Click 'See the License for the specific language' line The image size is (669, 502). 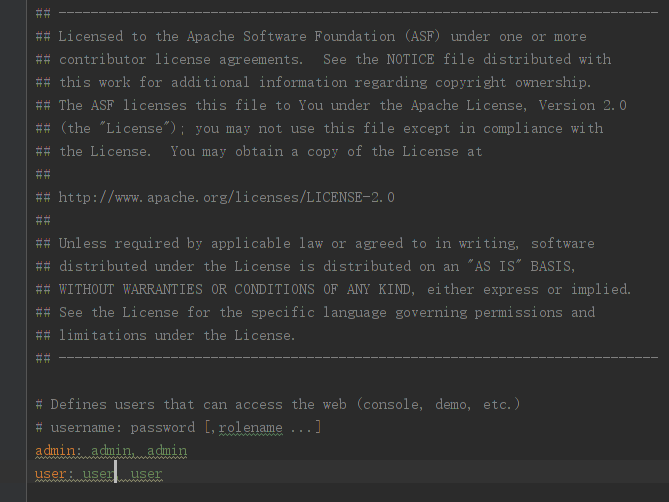pos(316,313)
